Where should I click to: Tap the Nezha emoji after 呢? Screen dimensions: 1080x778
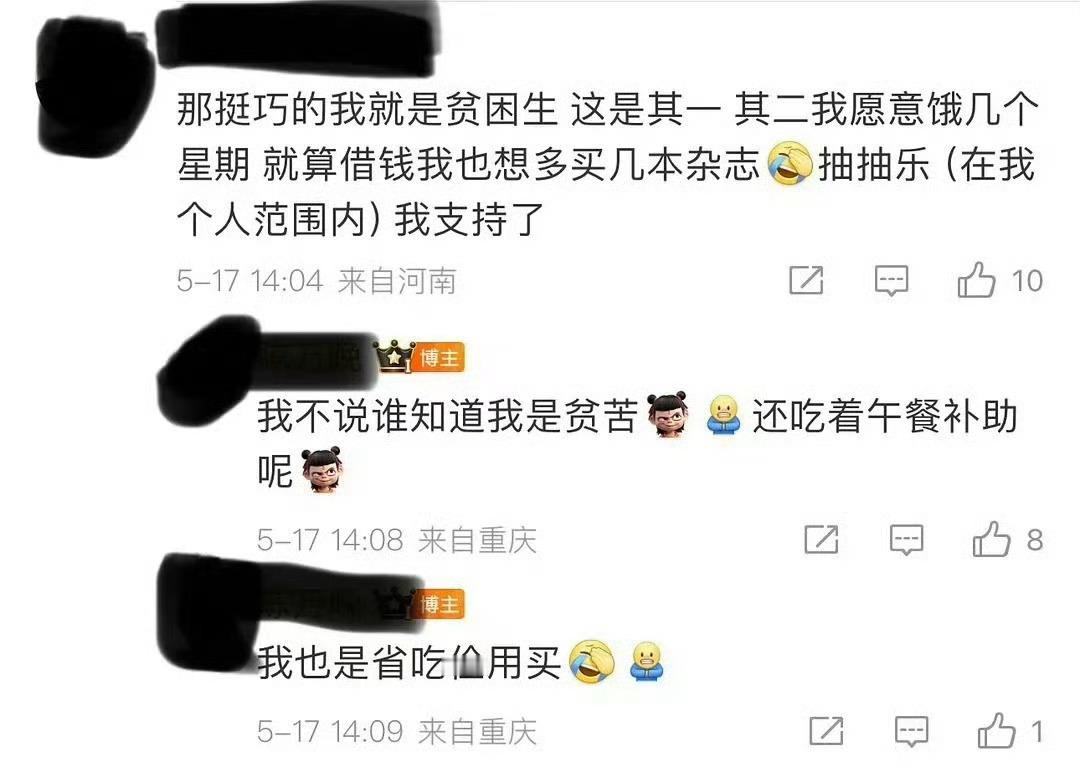322,470
